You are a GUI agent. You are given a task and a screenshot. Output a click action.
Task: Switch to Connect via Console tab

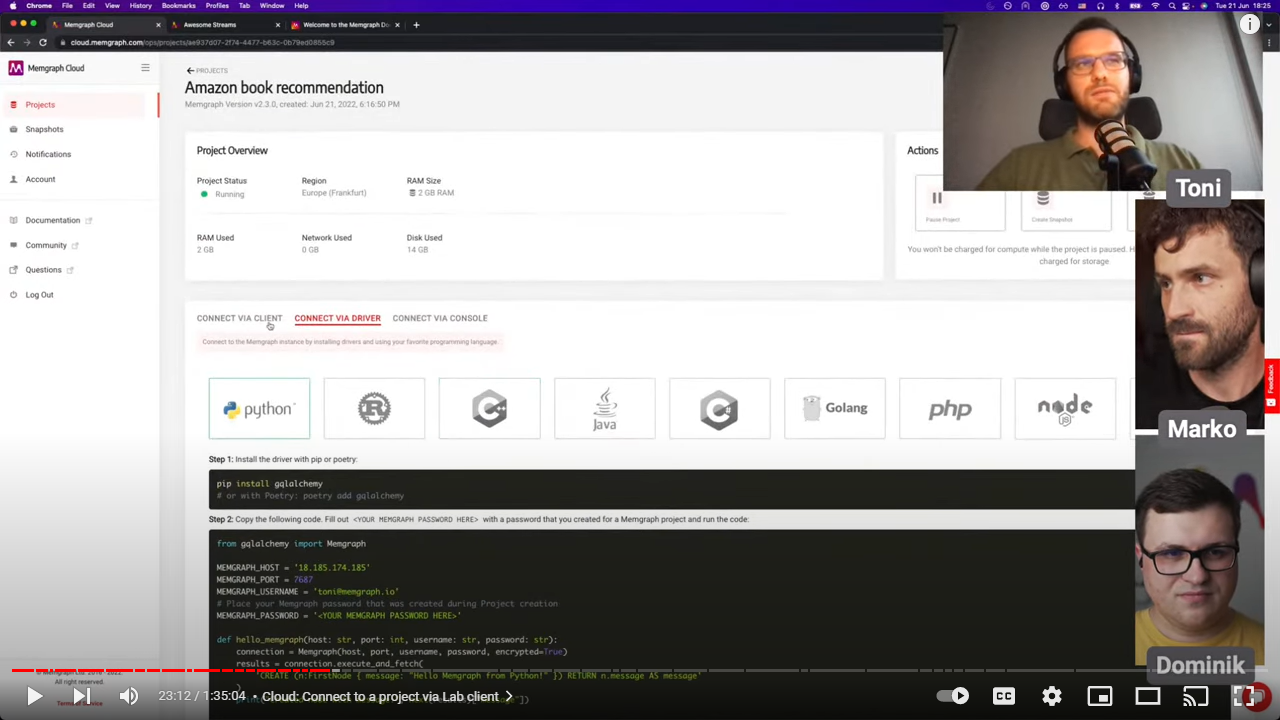pyautogui.click(x=440, y=318)
